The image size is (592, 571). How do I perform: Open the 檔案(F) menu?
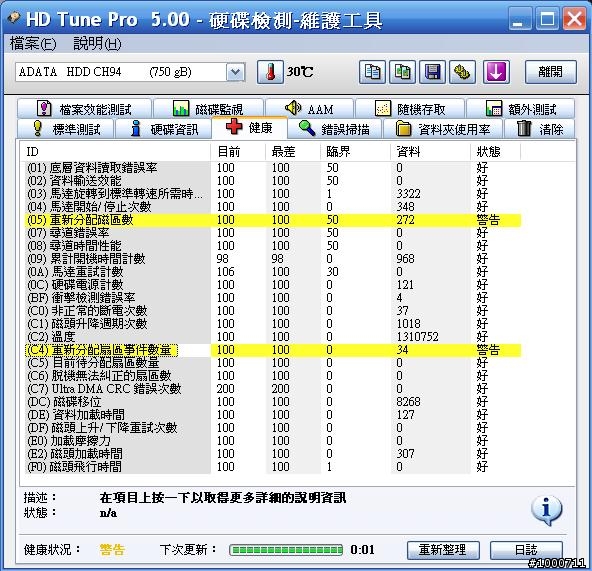(x=33, y=43)
